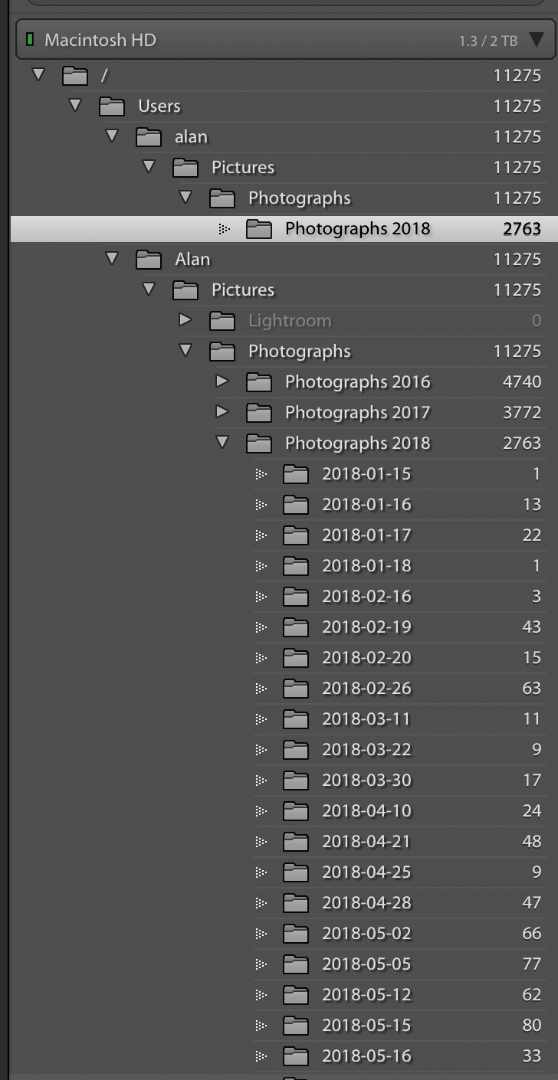Collapse the Macintosh HD volume panel
This screenshot has width=558, height=1080.
coord(537,40)
